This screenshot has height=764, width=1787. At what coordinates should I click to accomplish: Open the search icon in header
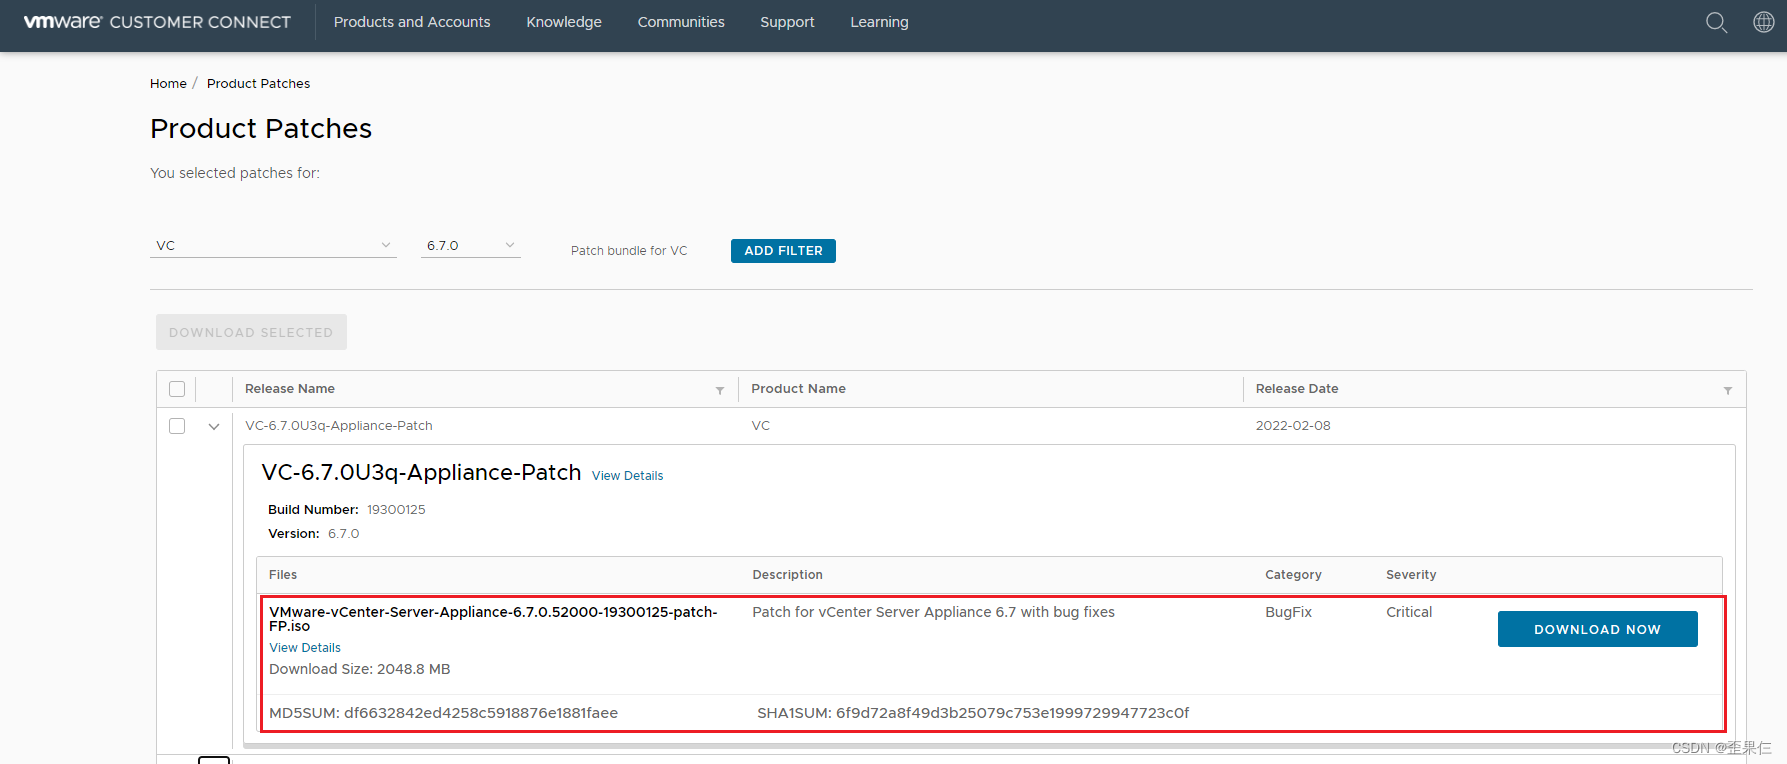(x=1716, y=22)
